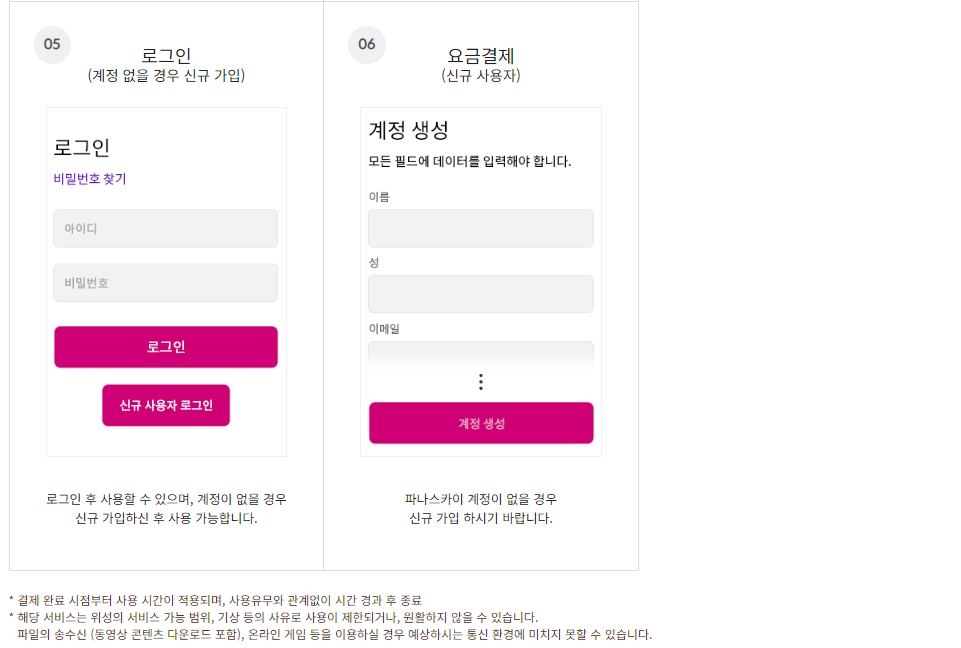The height and width of the screenshot is (648, 961).
Task: Click the 파나스카이 signup notice text
Action: (x=481, y=508)
